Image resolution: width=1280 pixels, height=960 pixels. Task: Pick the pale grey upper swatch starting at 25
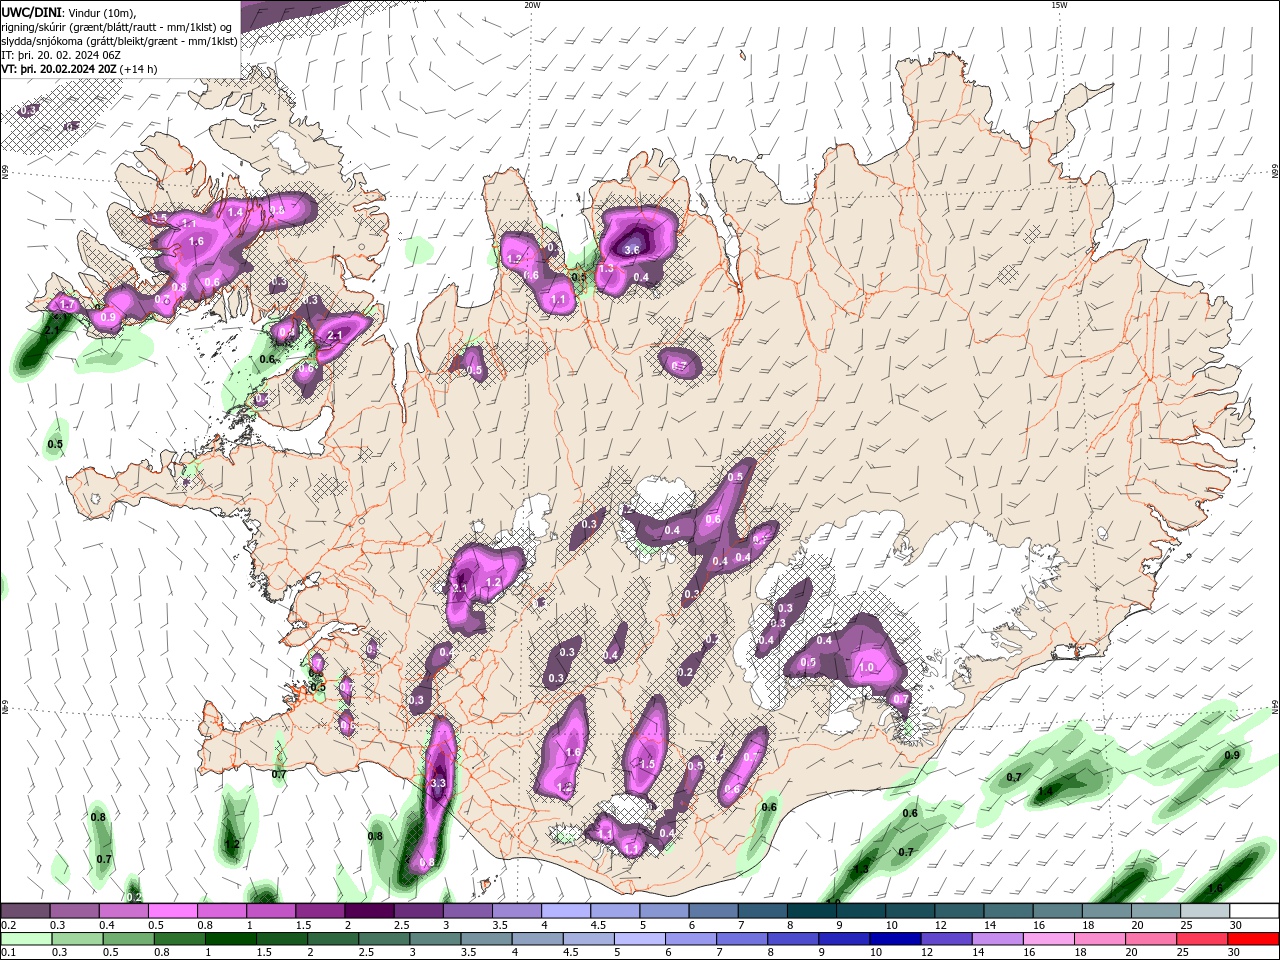1205,911
